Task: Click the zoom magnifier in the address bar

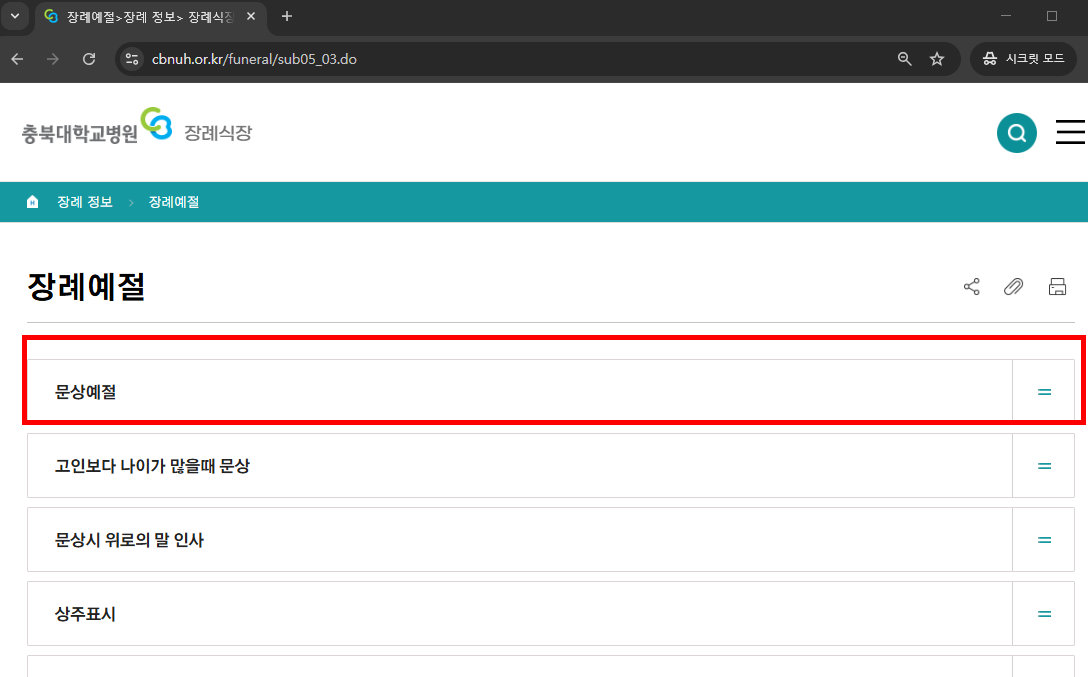Action: (x=904, y=59)
